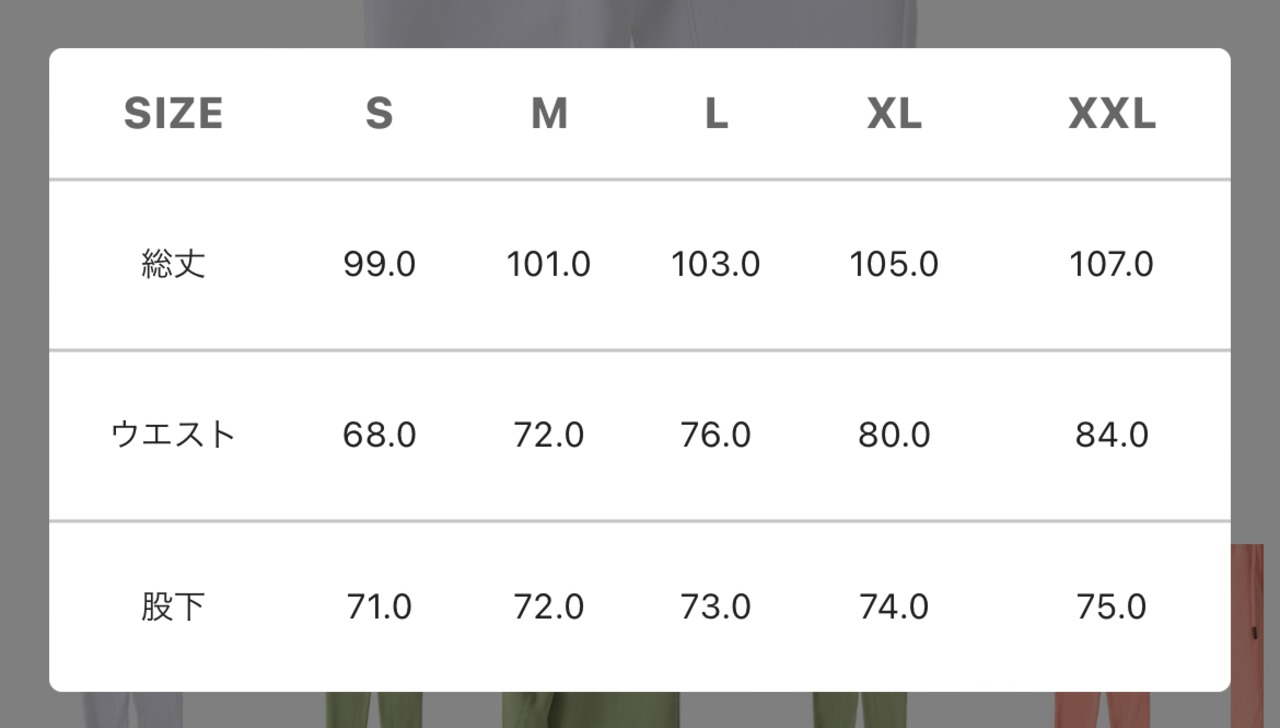Click the 99.0 total length value
Screen dimensions: 1280x728
379,265
